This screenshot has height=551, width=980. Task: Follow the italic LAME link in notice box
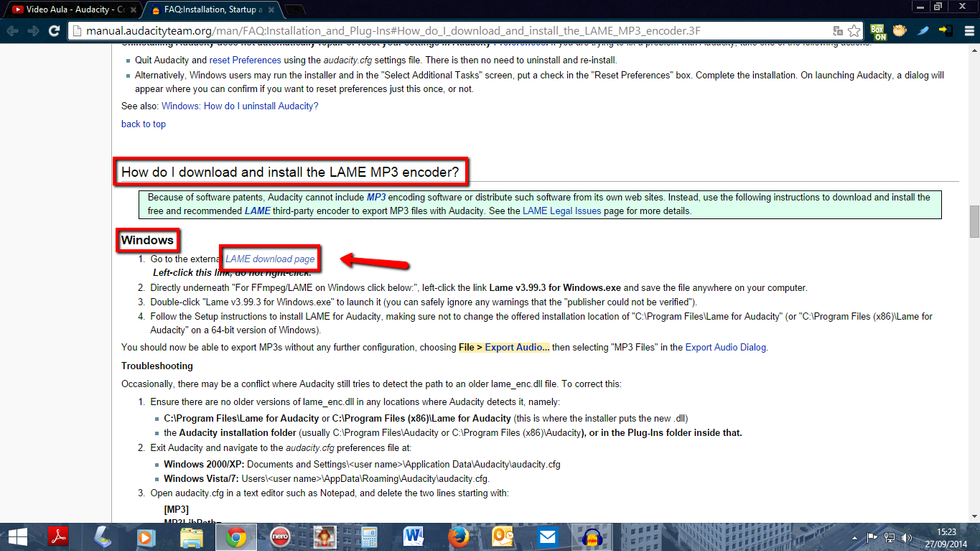[257, 211]
